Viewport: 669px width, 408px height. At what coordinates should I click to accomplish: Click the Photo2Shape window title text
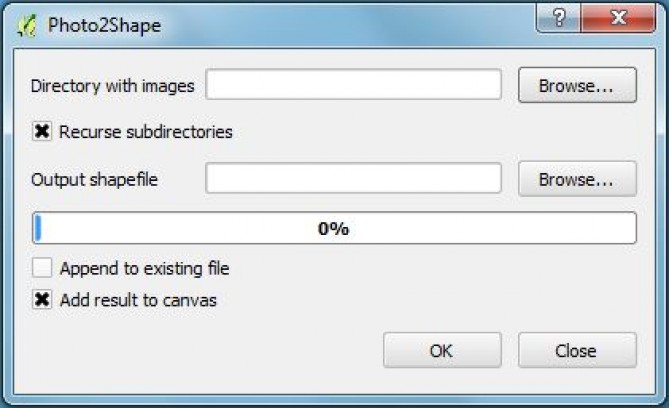[x=104, y=26]
